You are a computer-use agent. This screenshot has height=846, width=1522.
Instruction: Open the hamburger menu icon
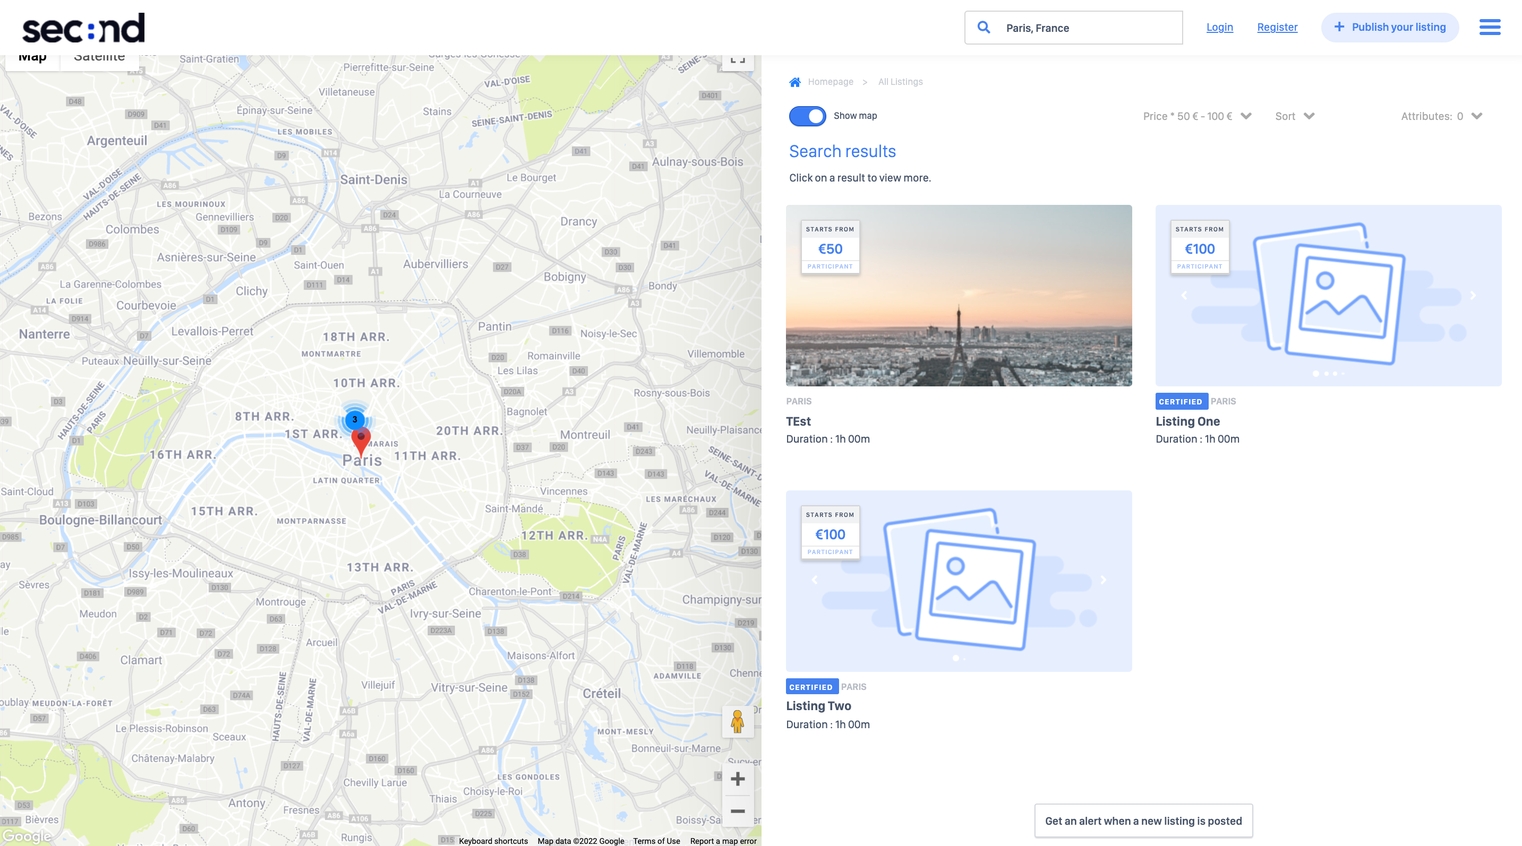[x=1489, y=27]
